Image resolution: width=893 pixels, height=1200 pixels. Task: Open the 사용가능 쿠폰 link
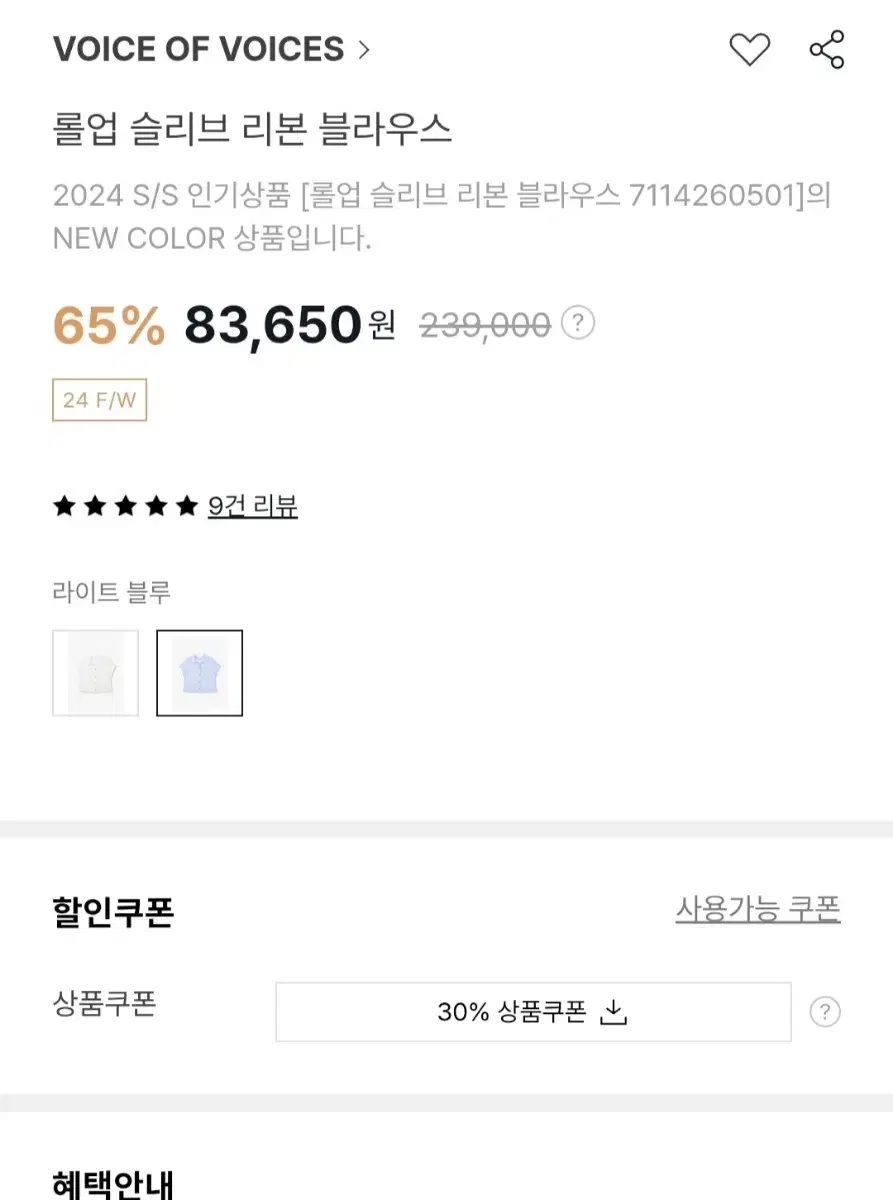pos(758,909)
